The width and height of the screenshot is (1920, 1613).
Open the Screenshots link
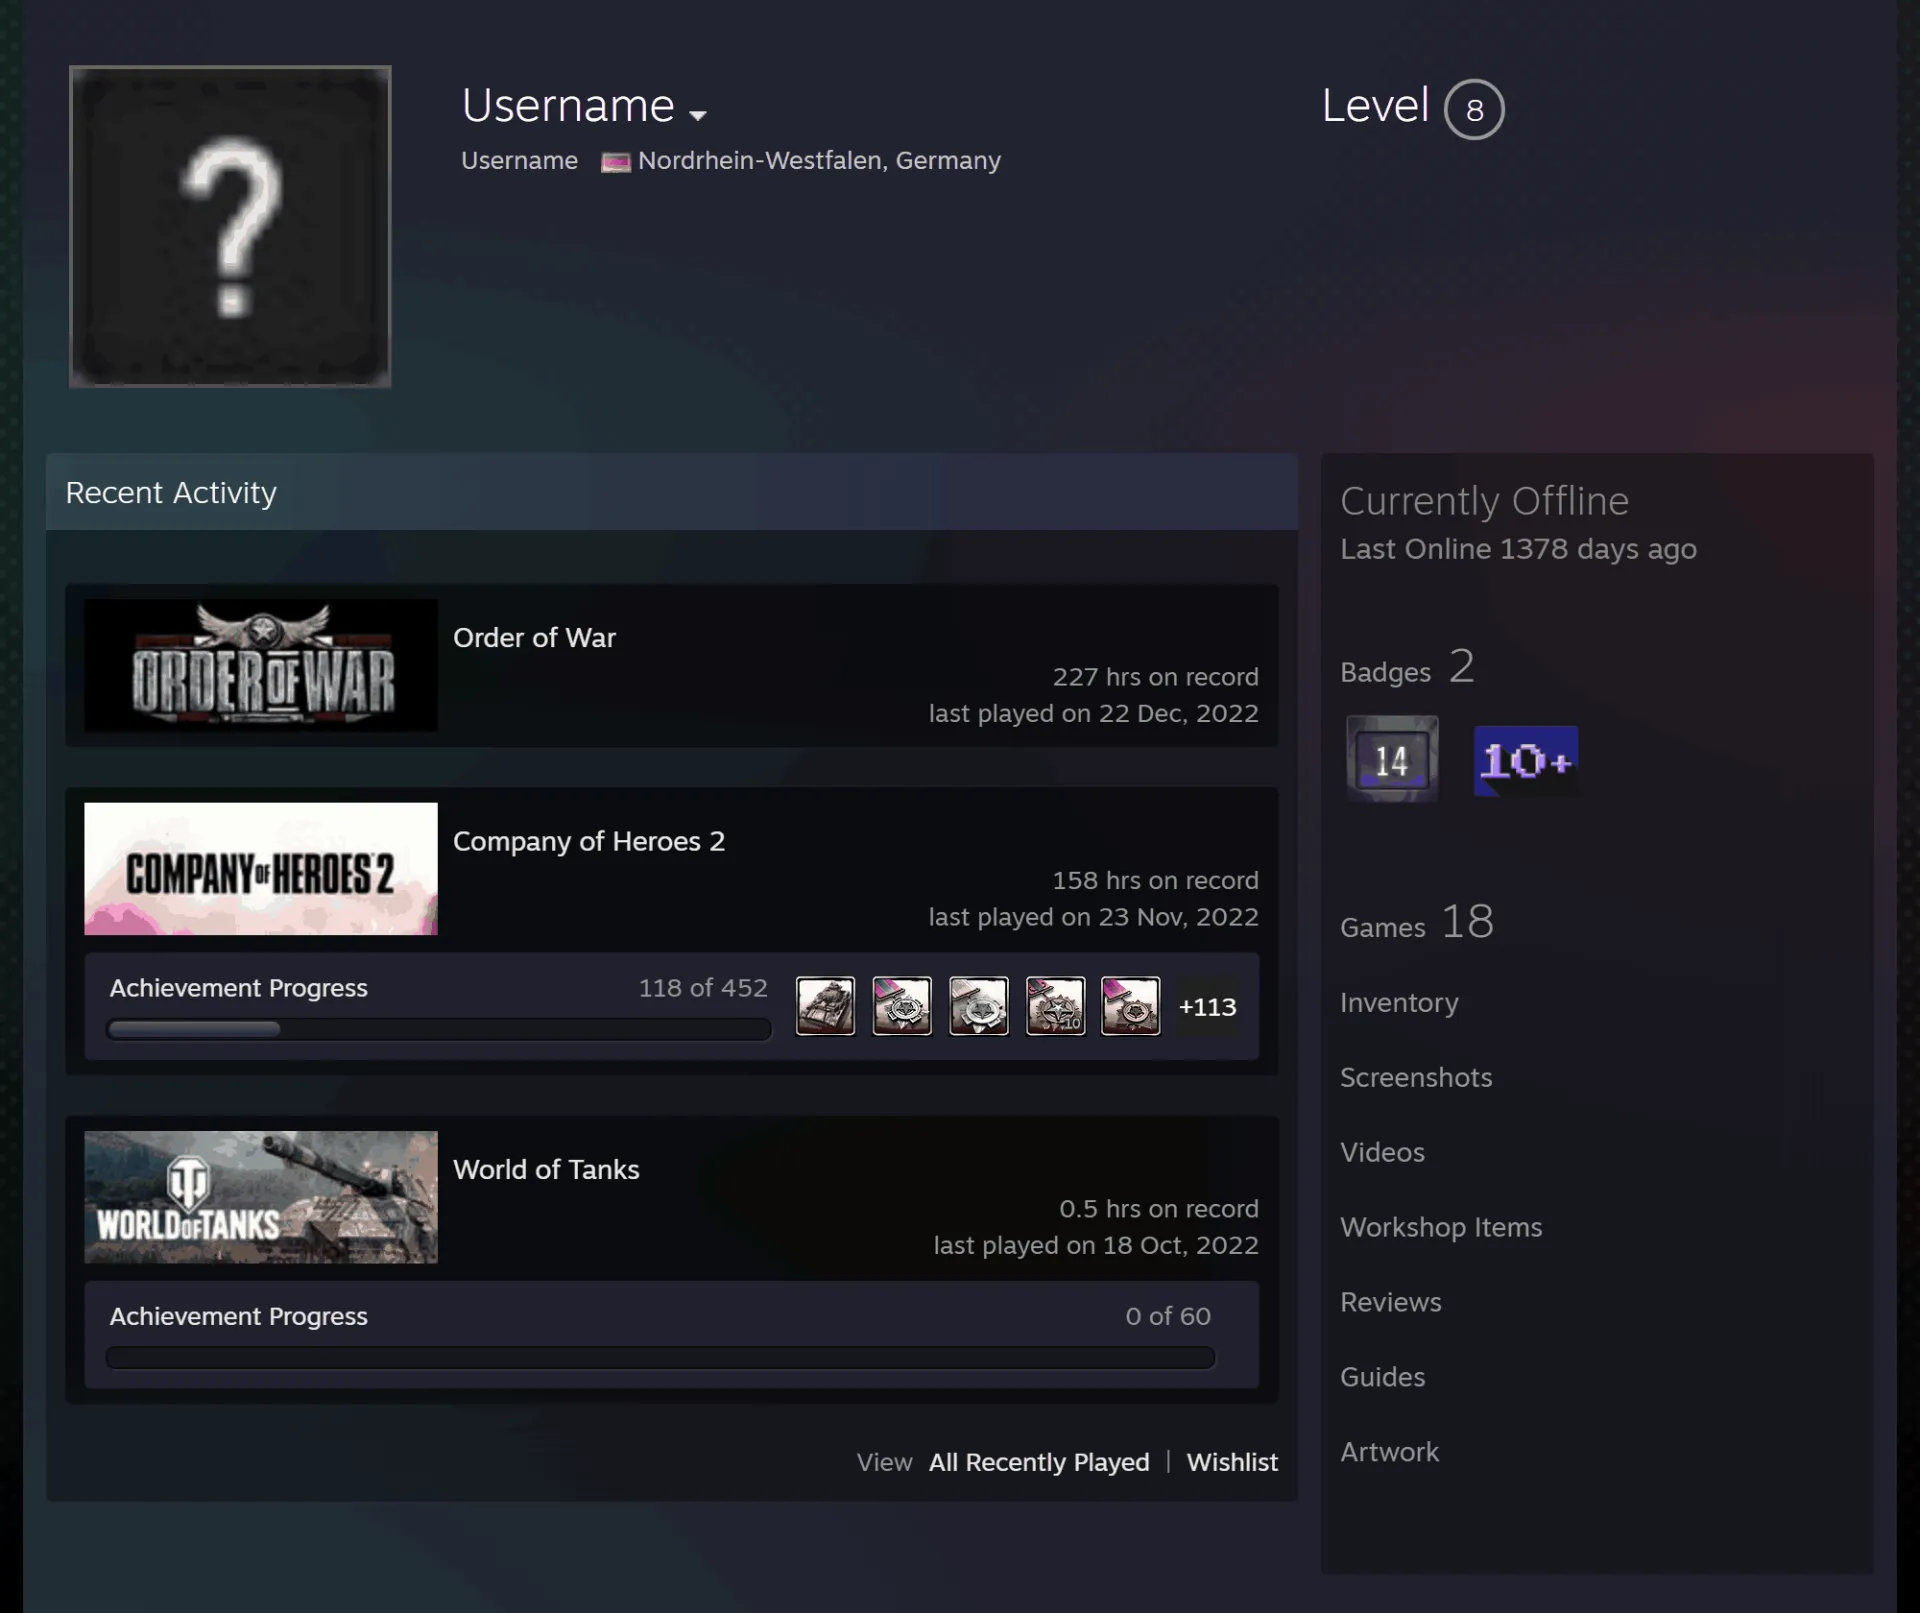(1416, 1078)
